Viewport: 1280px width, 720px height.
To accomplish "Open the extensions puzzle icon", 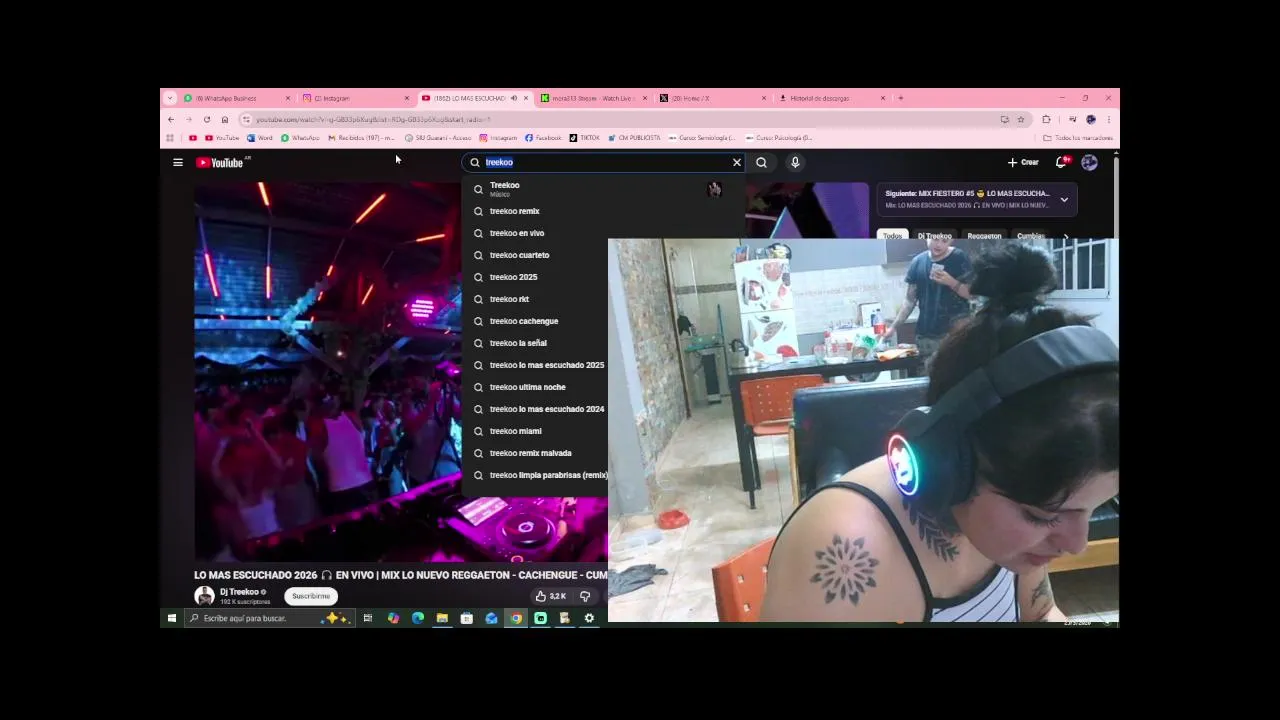I will [1047, 119].
